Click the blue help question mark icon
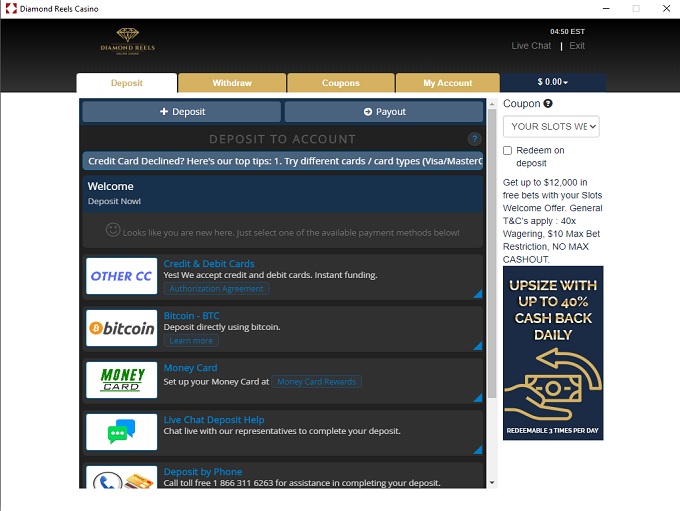Screen dimensions: 680x511 (x=474, y=139)
